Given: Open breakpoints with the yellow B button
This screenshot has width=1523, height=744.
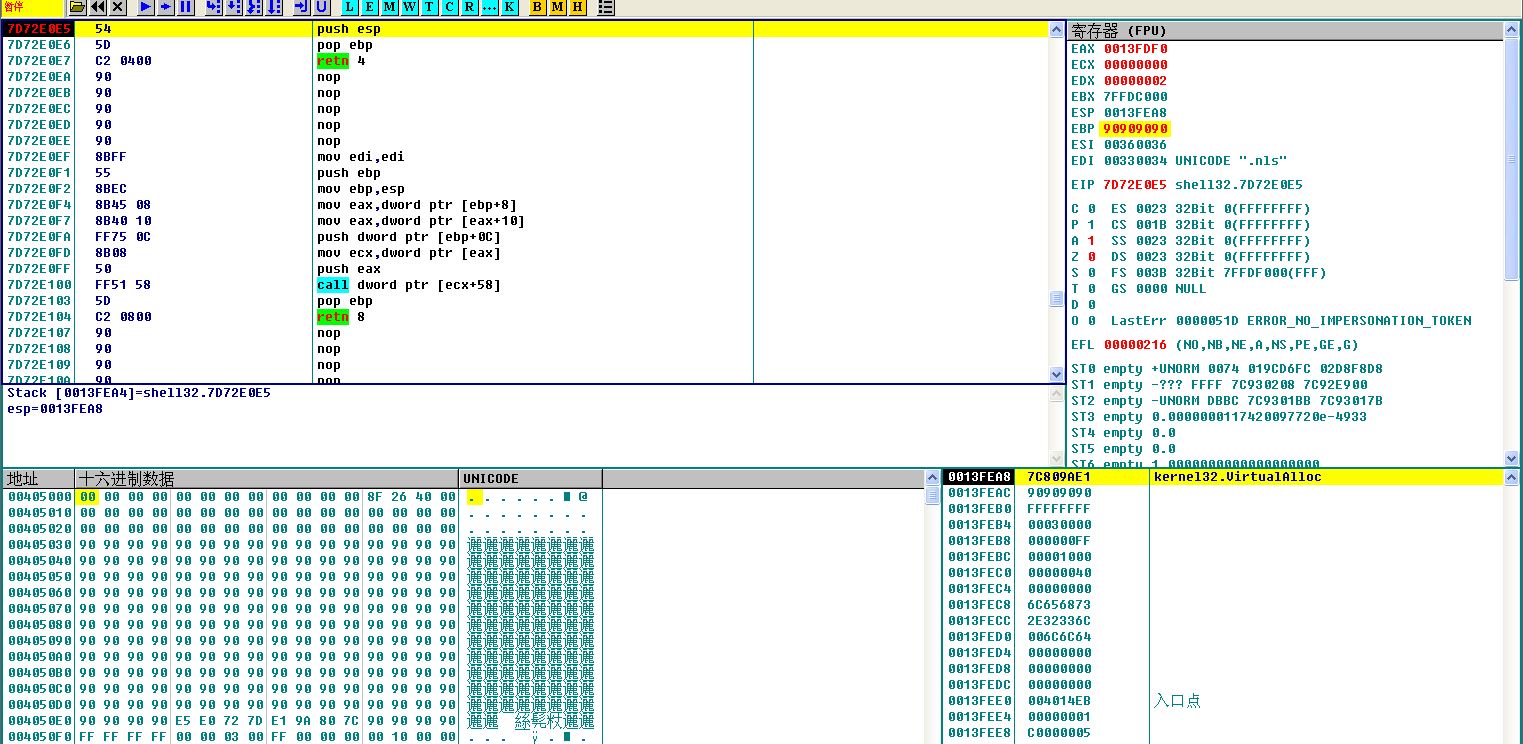Looking at the screenshot, I should coord(537,7).
